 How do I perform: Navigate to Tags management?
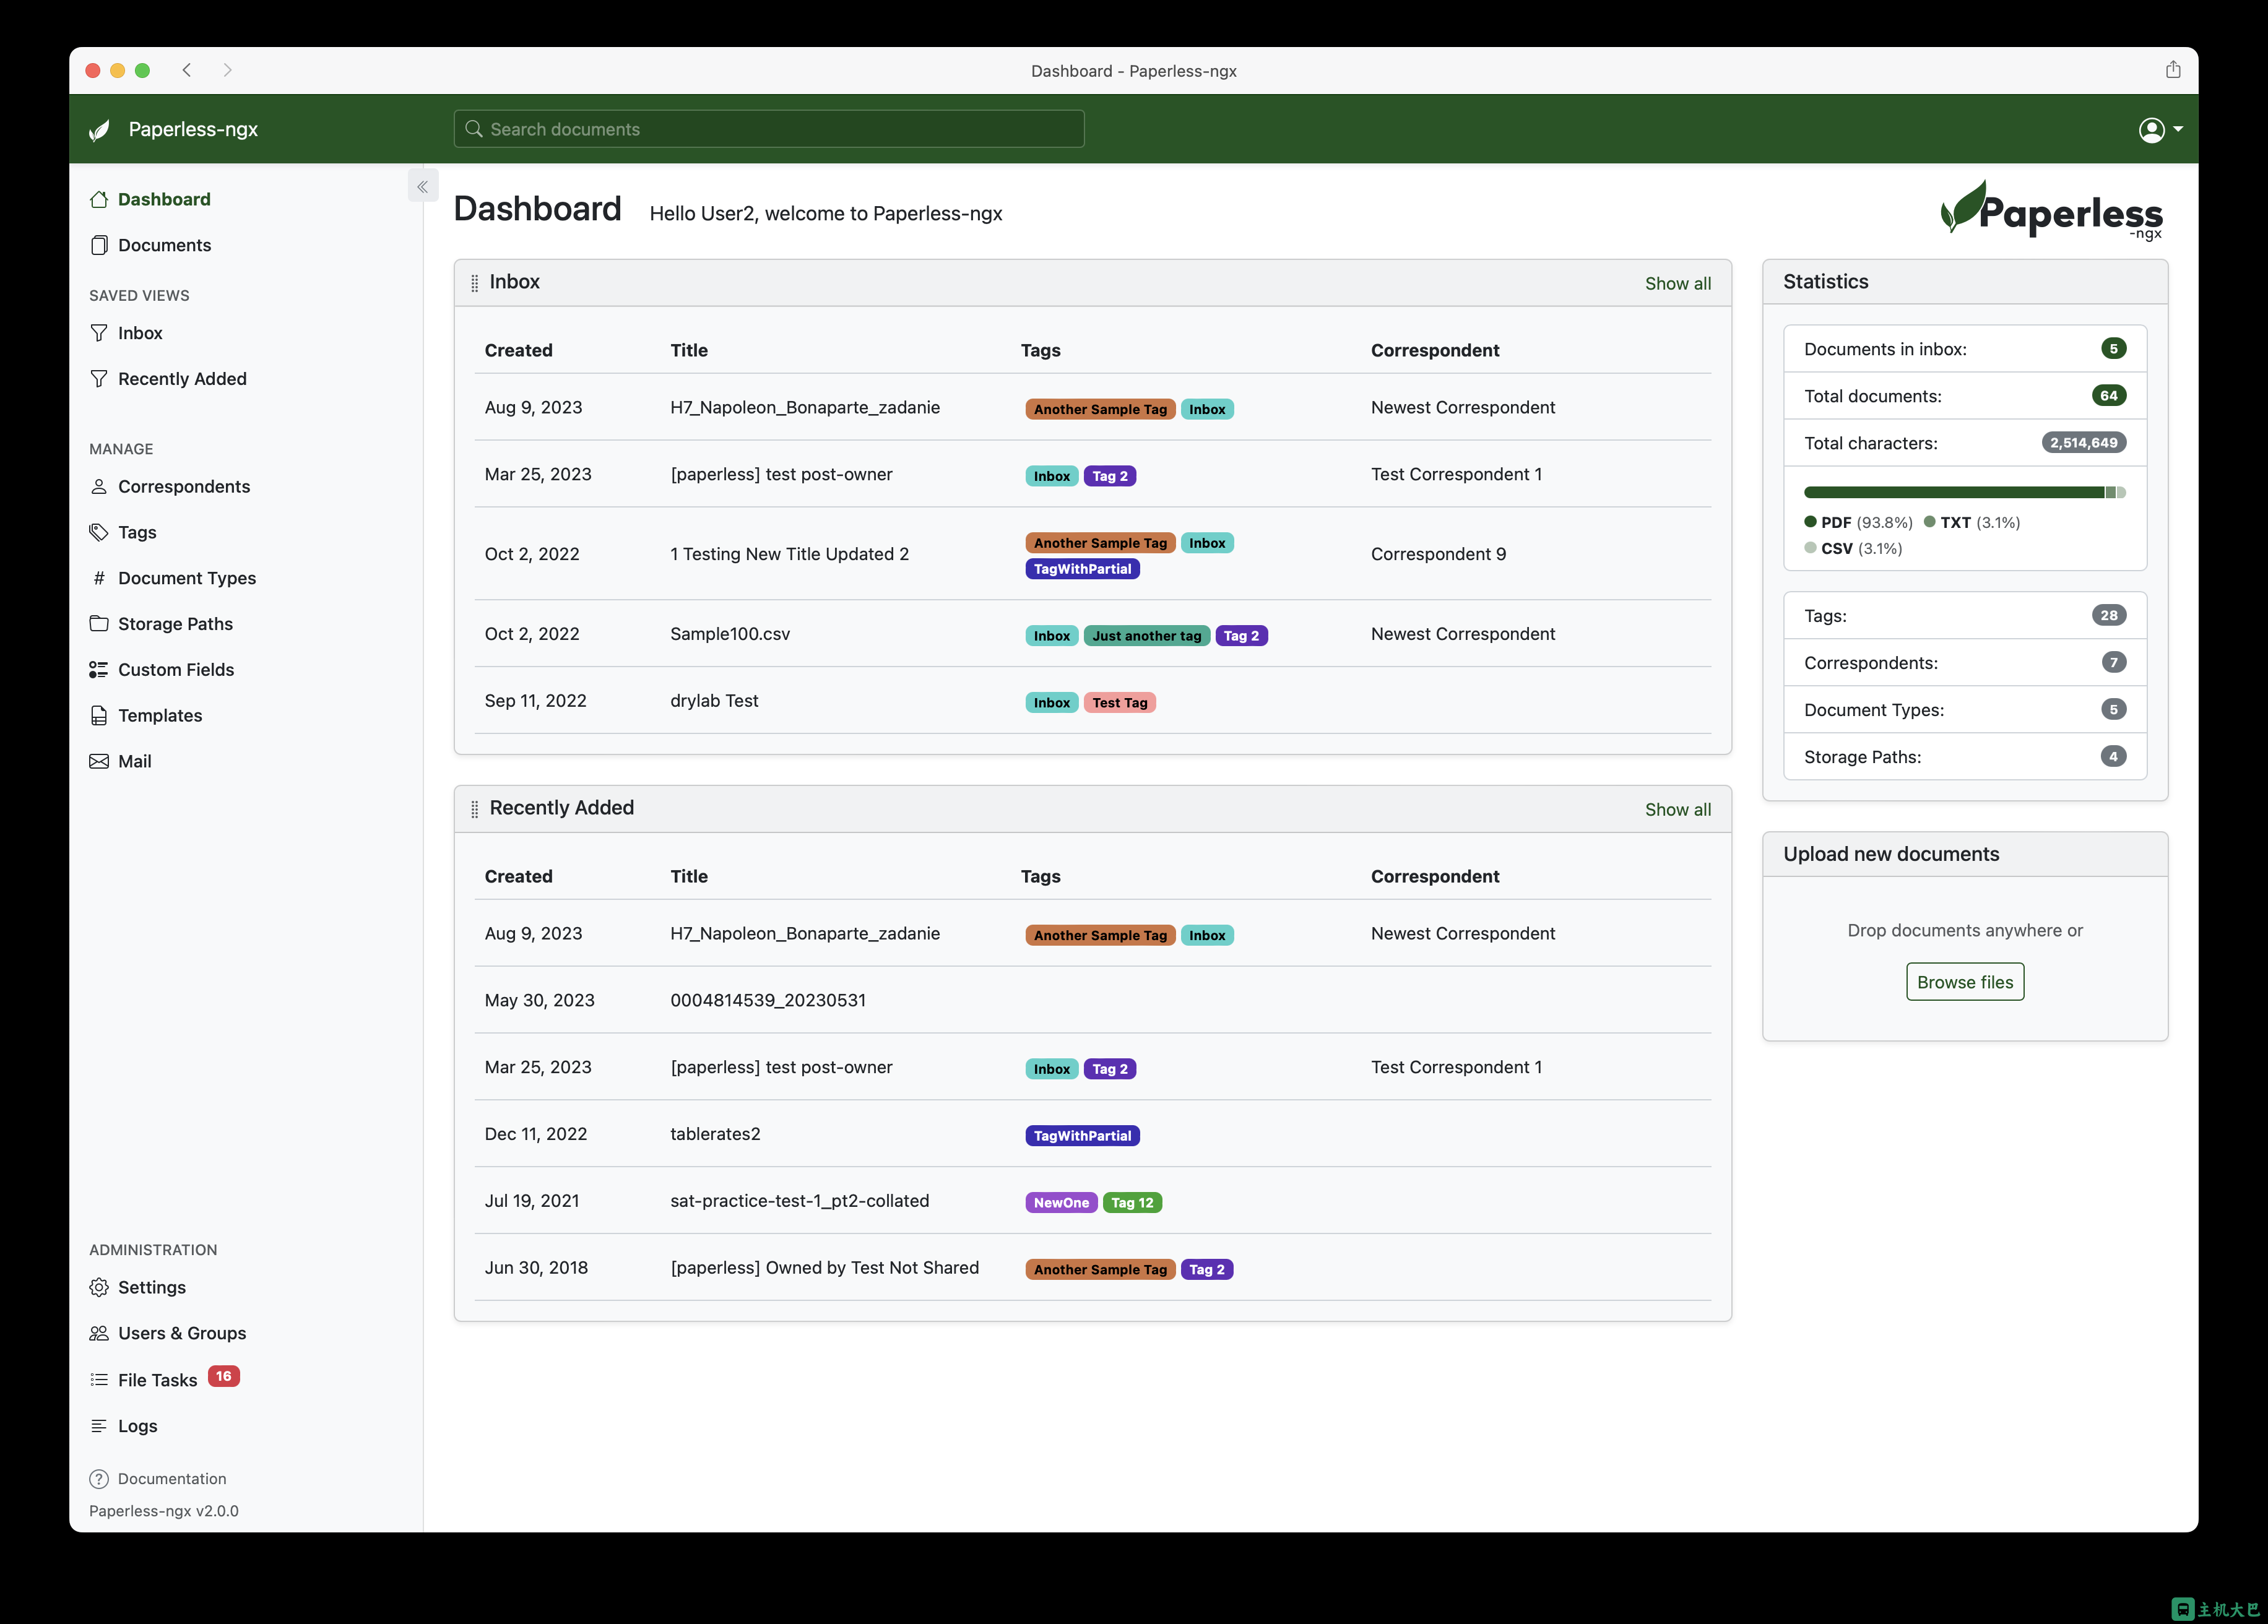click(x=137, y=531)
